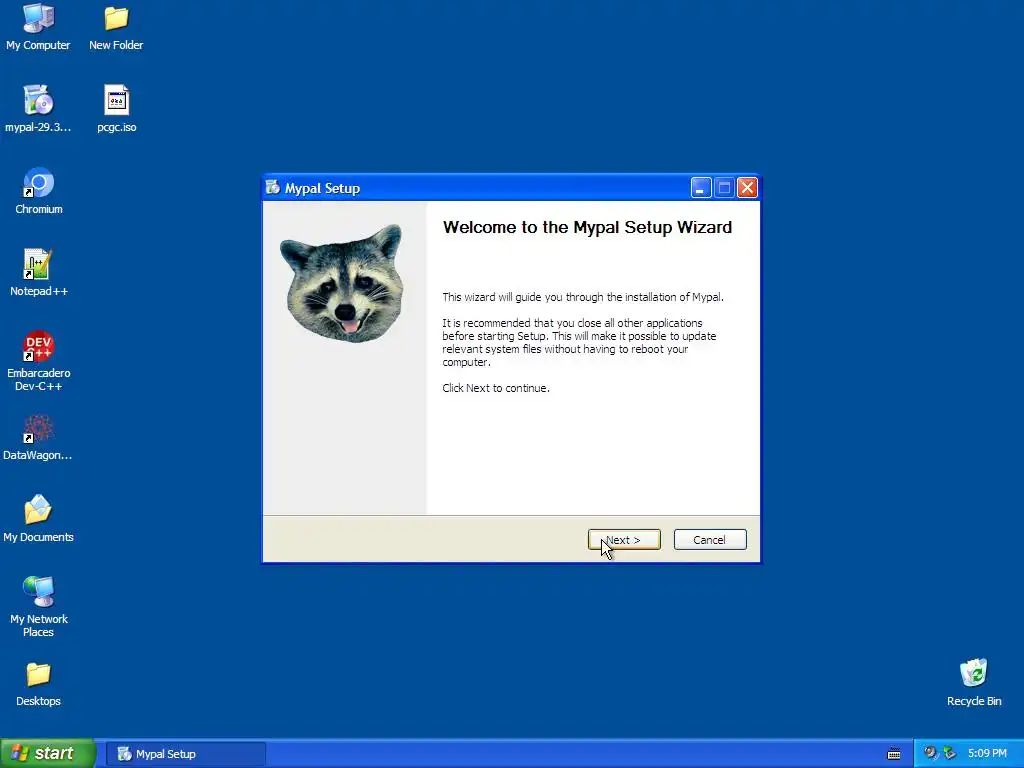Click the Mypal Setup taskbar button
Image resolution: width=1024 pixels, height=768 pixels.
click(185, 754)
